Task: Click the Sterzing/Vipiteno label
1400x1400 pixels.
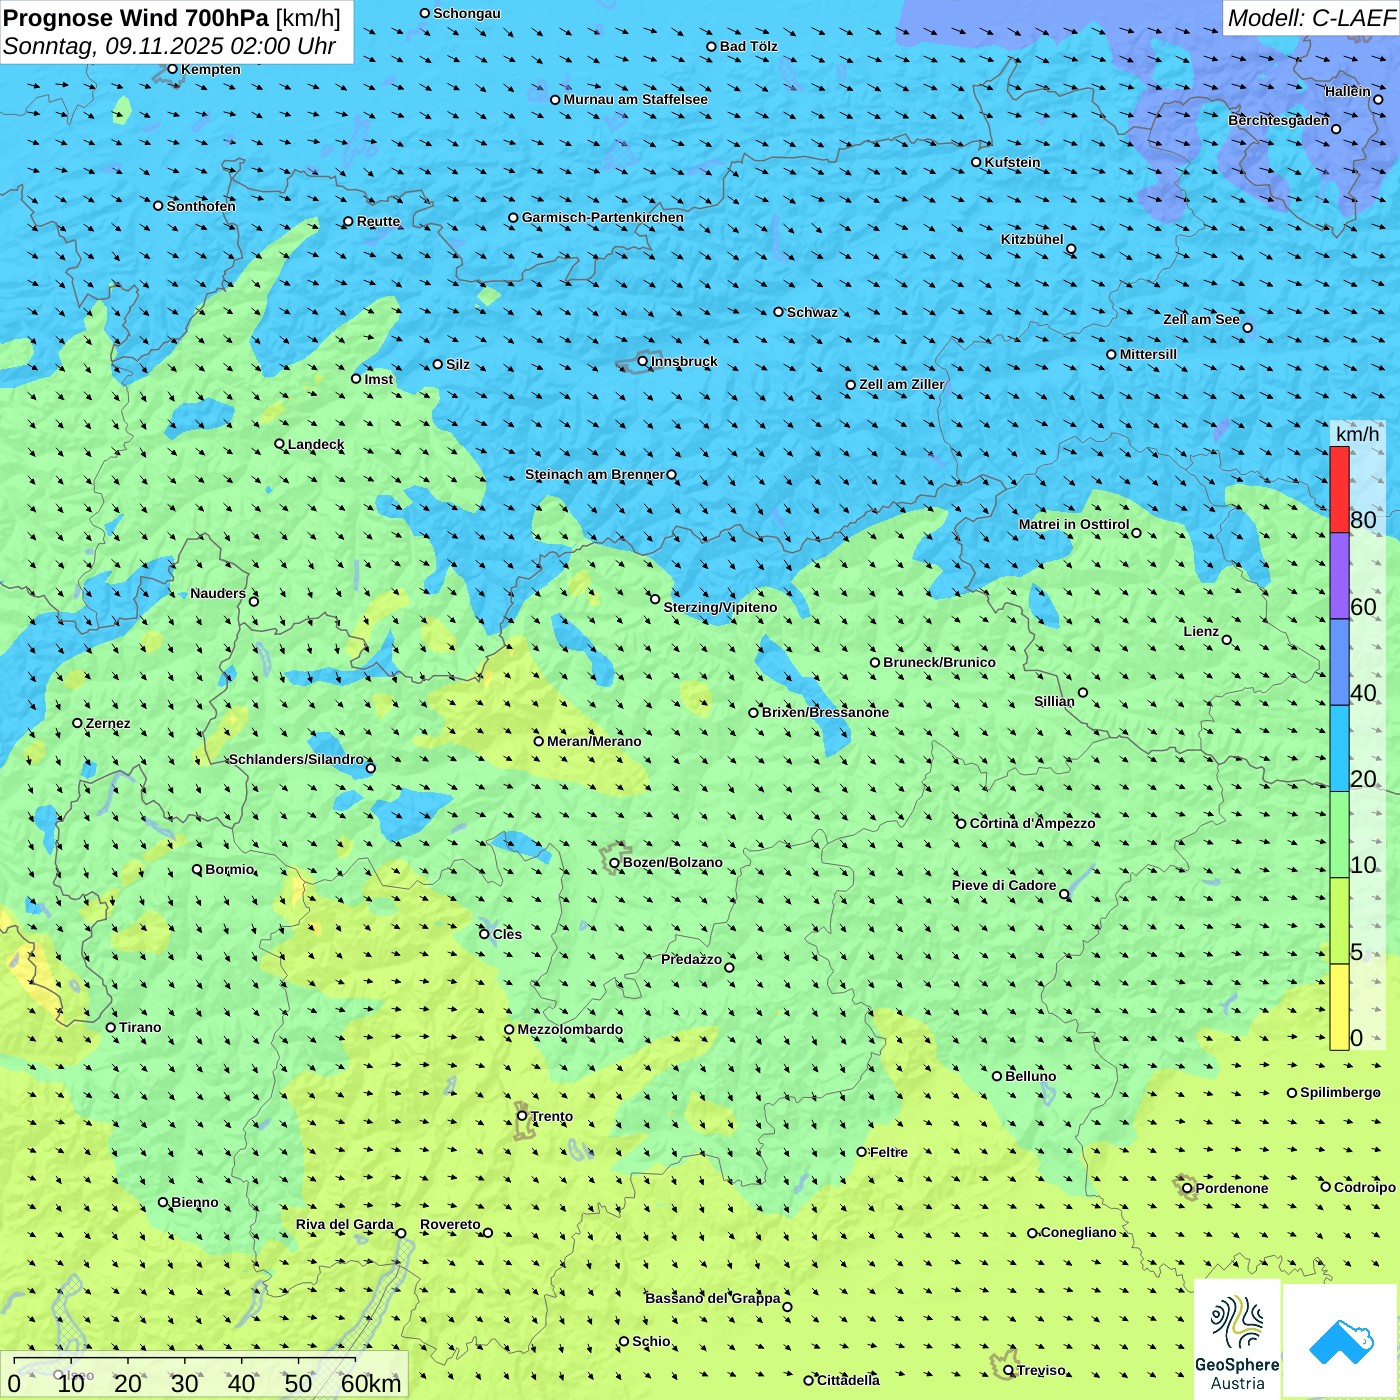Action: (720, 607)
